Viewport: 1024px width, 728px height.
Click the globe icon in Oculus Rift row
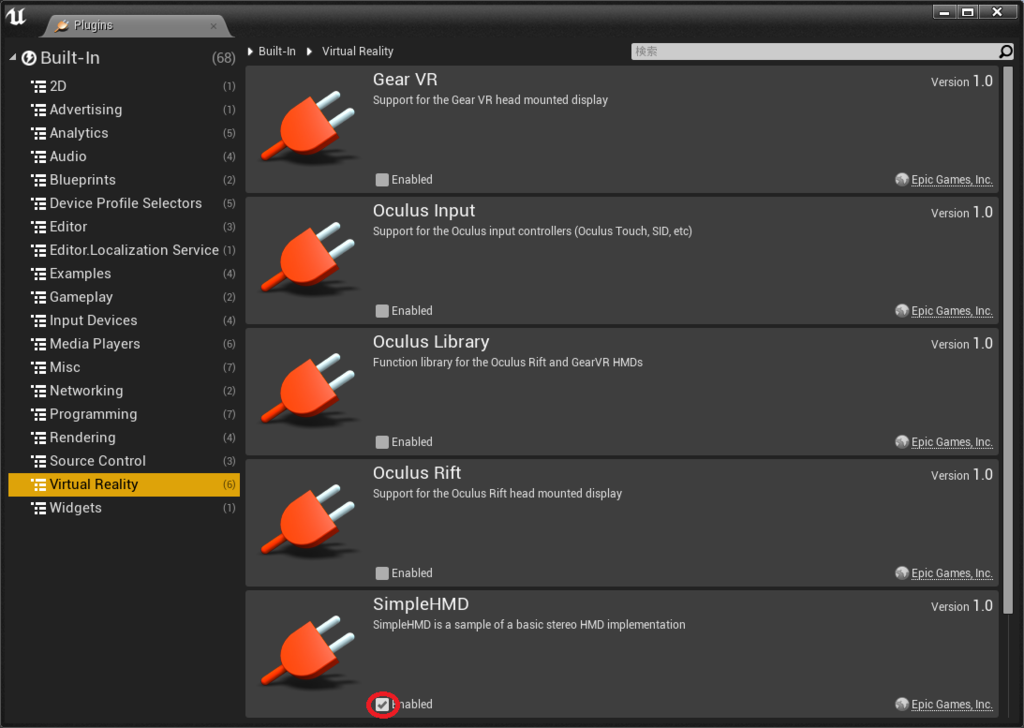902,573
